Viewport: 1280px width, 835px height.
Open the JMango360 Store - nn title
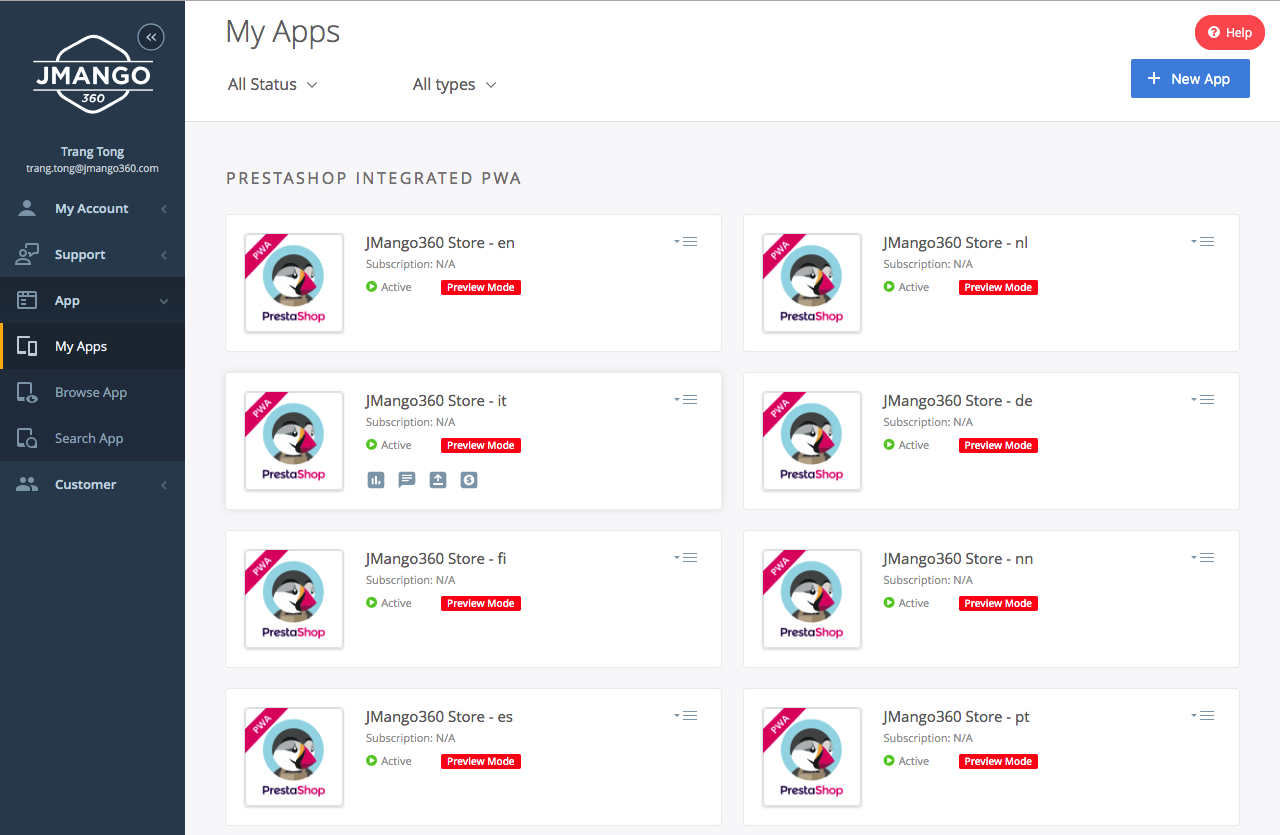coord(958,558)
